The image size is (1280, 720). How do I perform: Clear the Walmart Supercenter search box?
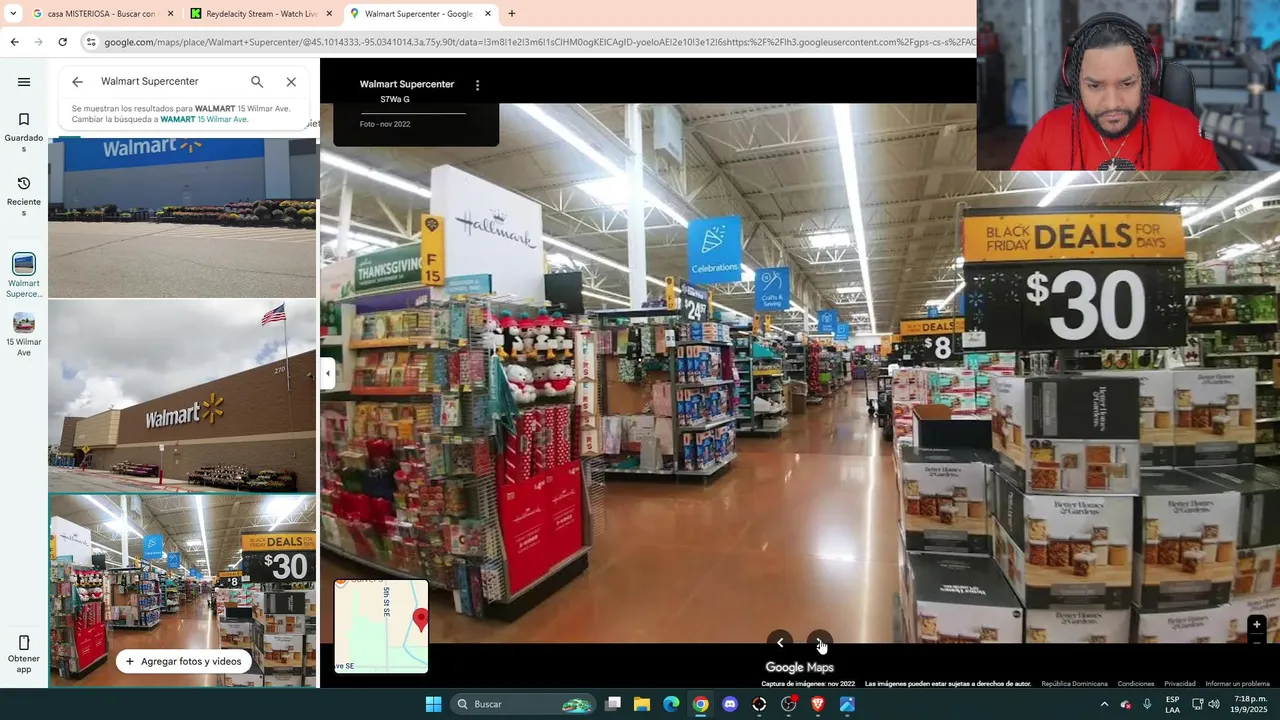click(291, 82)
